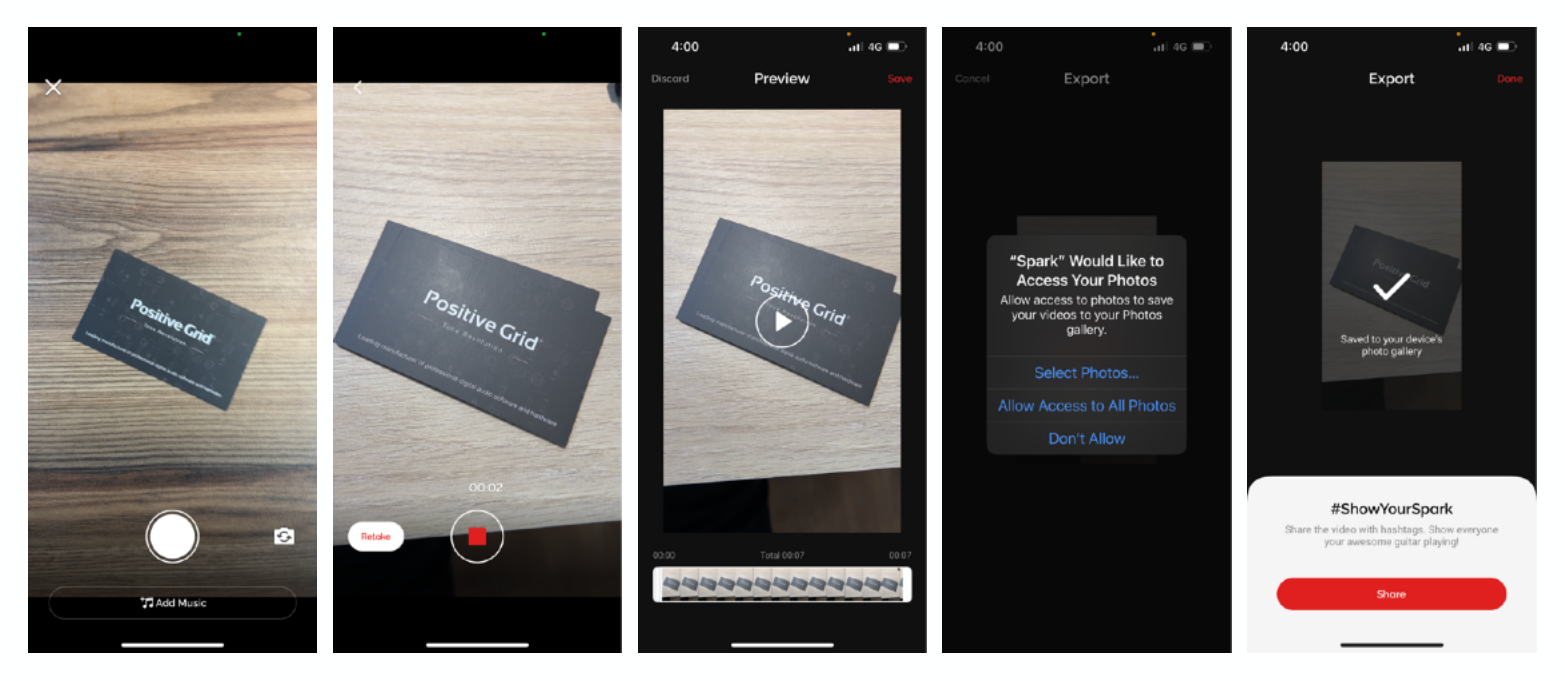Click the 00:00 start time label
Screen dimensions: 1565x681
point(664,555)
